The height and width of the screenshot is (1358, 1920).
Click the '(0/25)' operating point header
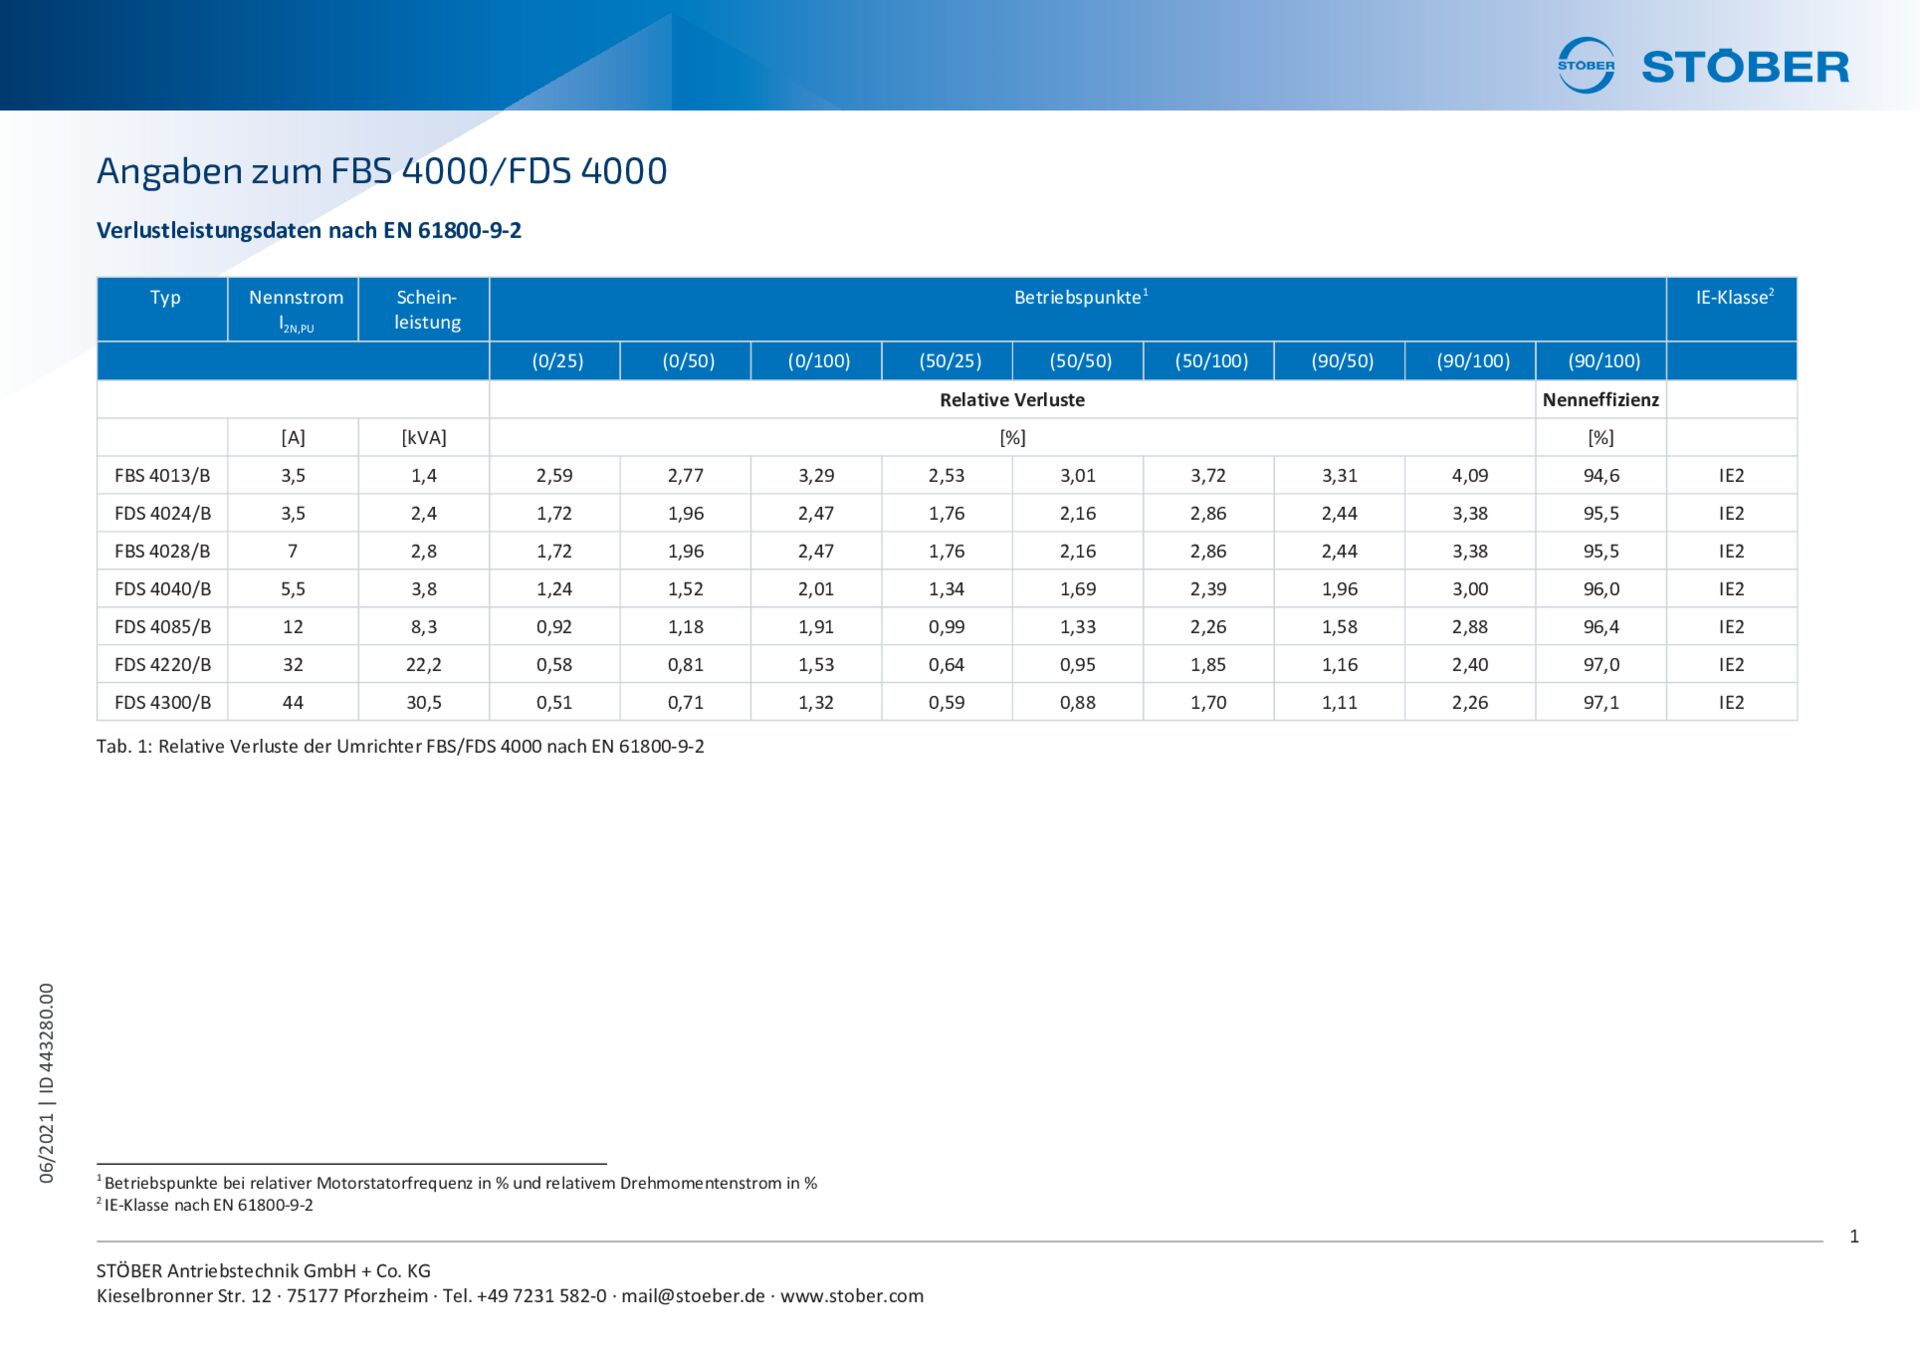click(557, 361)
